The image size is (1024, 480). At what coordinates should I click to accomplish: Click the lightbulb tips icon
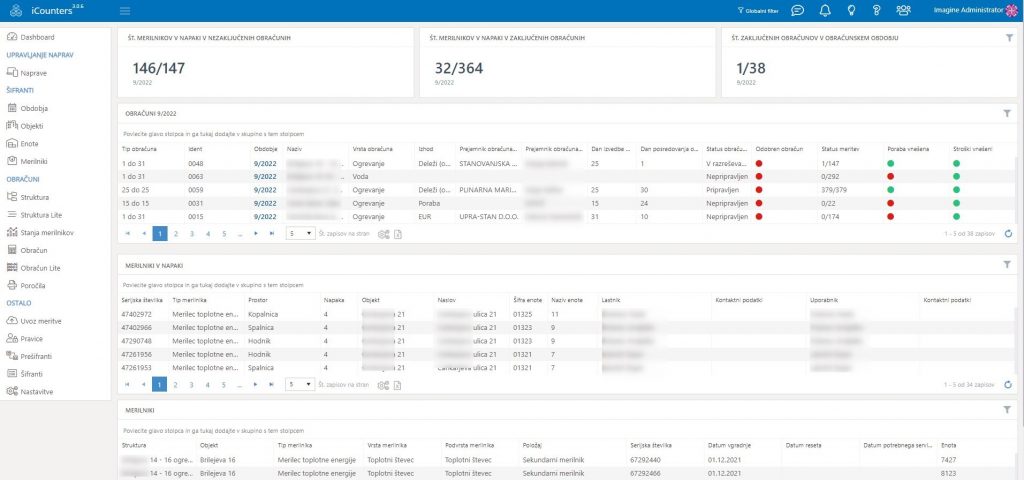(x=851, y=10)
